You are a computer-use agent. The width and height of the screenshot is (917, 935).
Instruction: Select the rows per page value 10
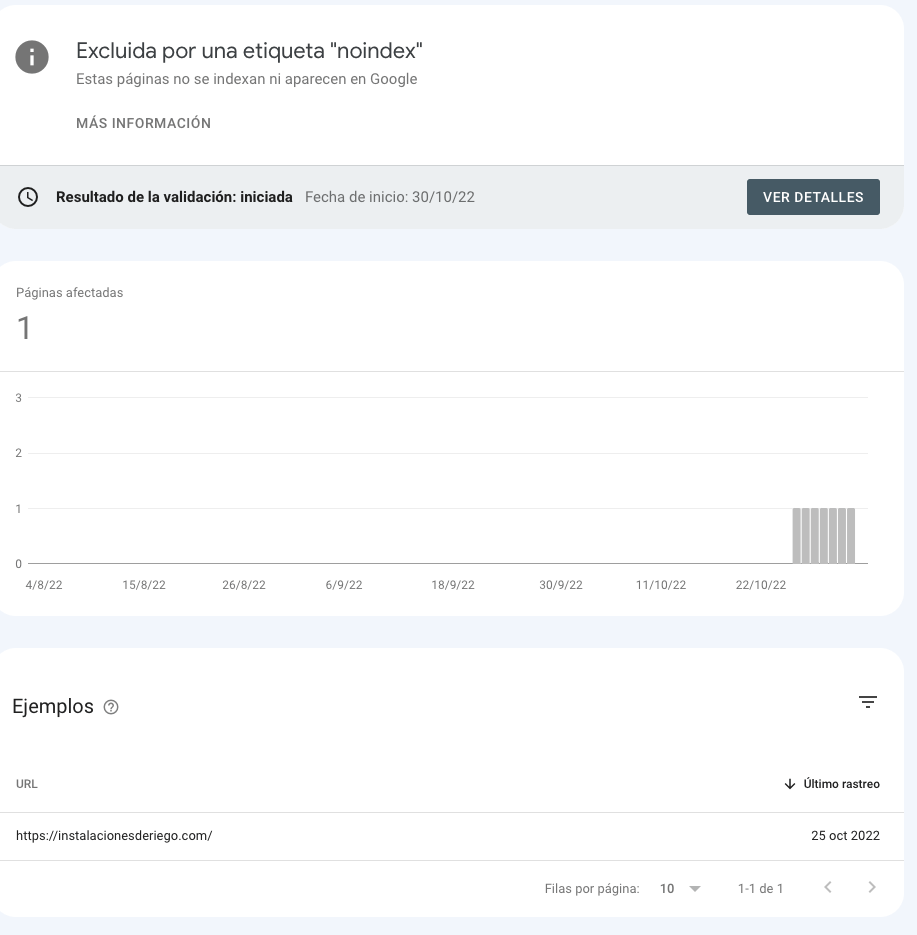(667, 888)
